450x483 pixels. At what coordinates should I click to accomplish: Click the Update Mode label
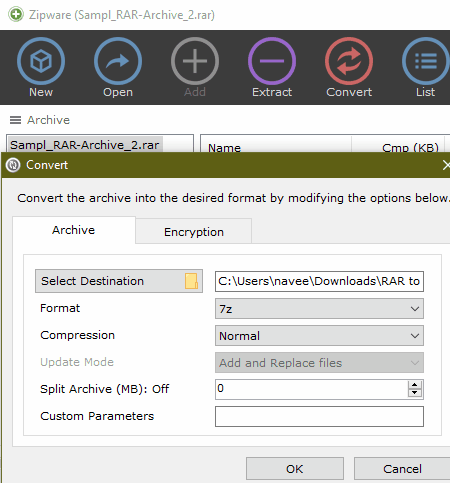[x=77, y=362]
